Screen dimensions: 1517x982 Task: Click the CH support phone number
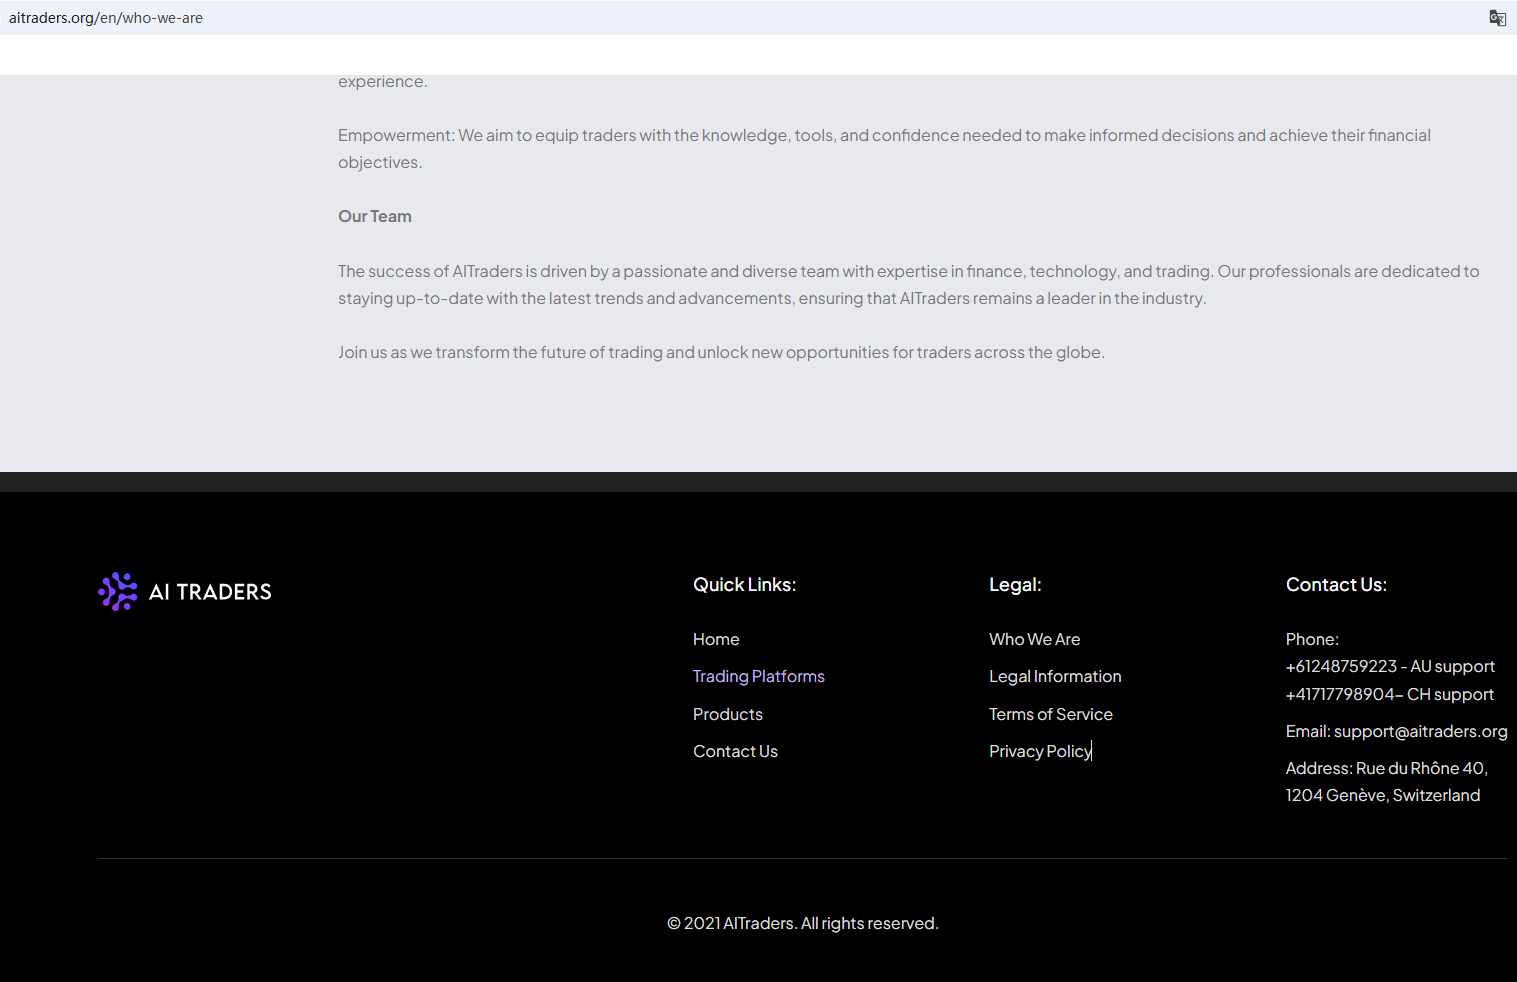(x=1340, y=694)
